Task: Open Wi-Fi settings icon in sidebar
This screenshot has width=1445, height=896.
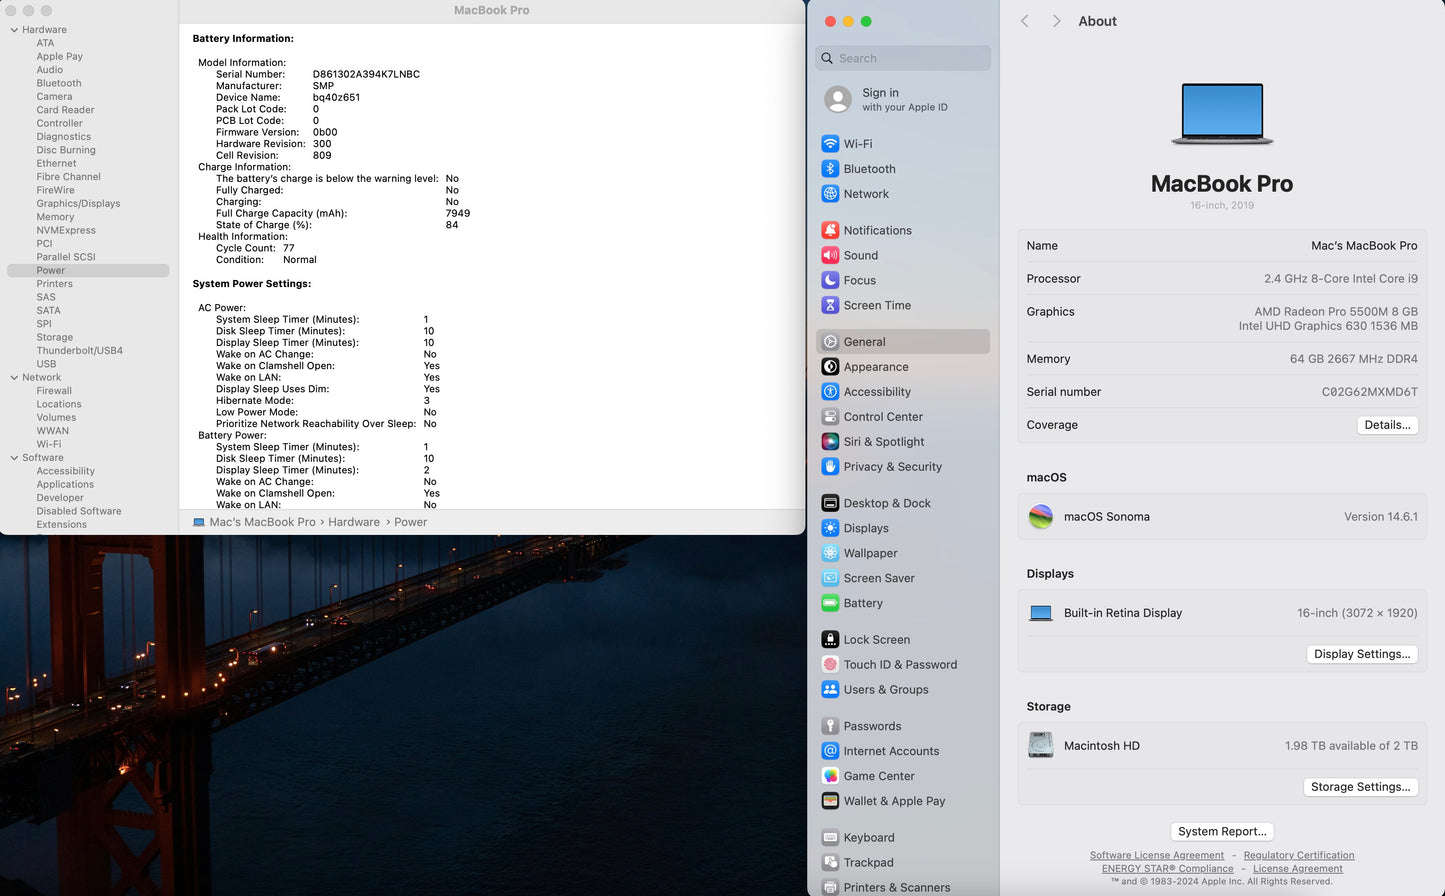Action: [x=830, y=144]
